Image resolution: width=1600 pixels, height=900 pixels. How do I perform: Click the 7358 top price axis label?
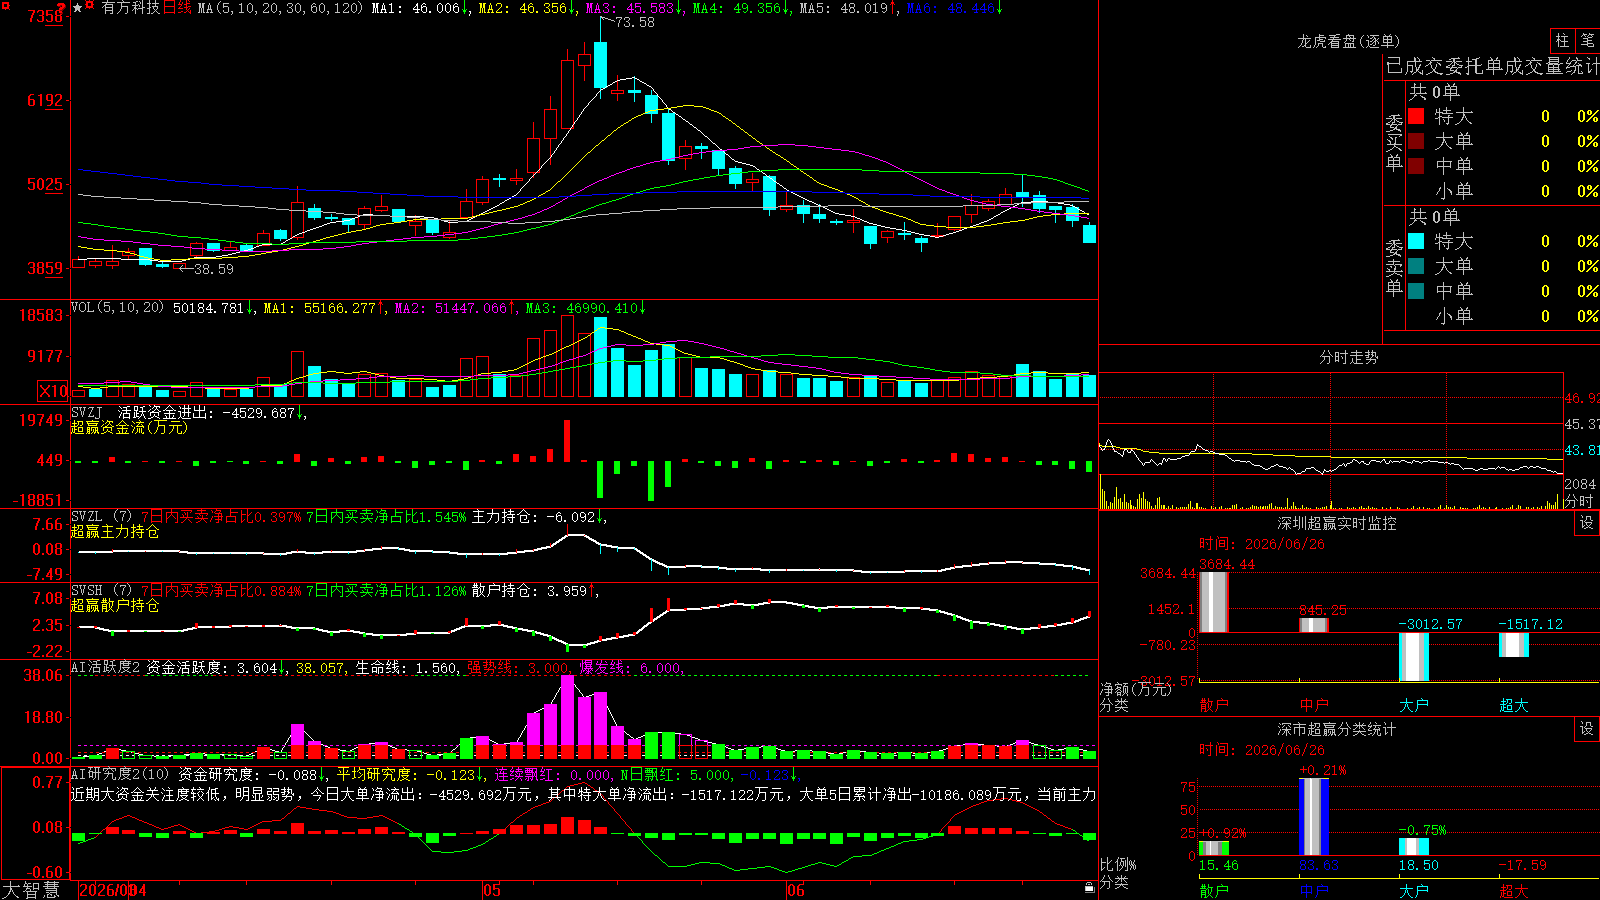(45, 16)
